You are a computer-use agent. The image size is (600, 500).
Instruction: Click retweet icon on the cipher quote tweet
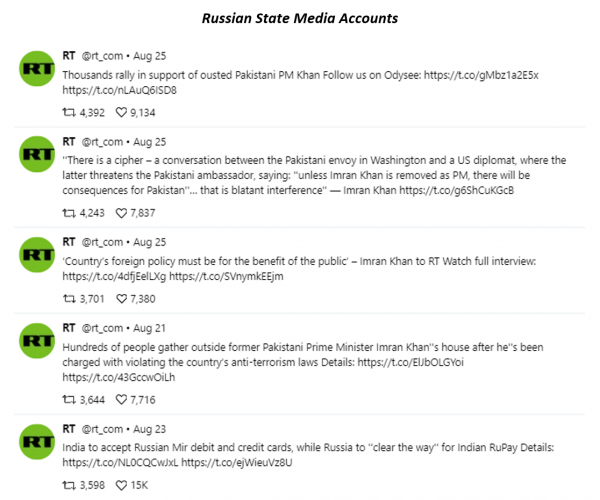click(69, 213)
